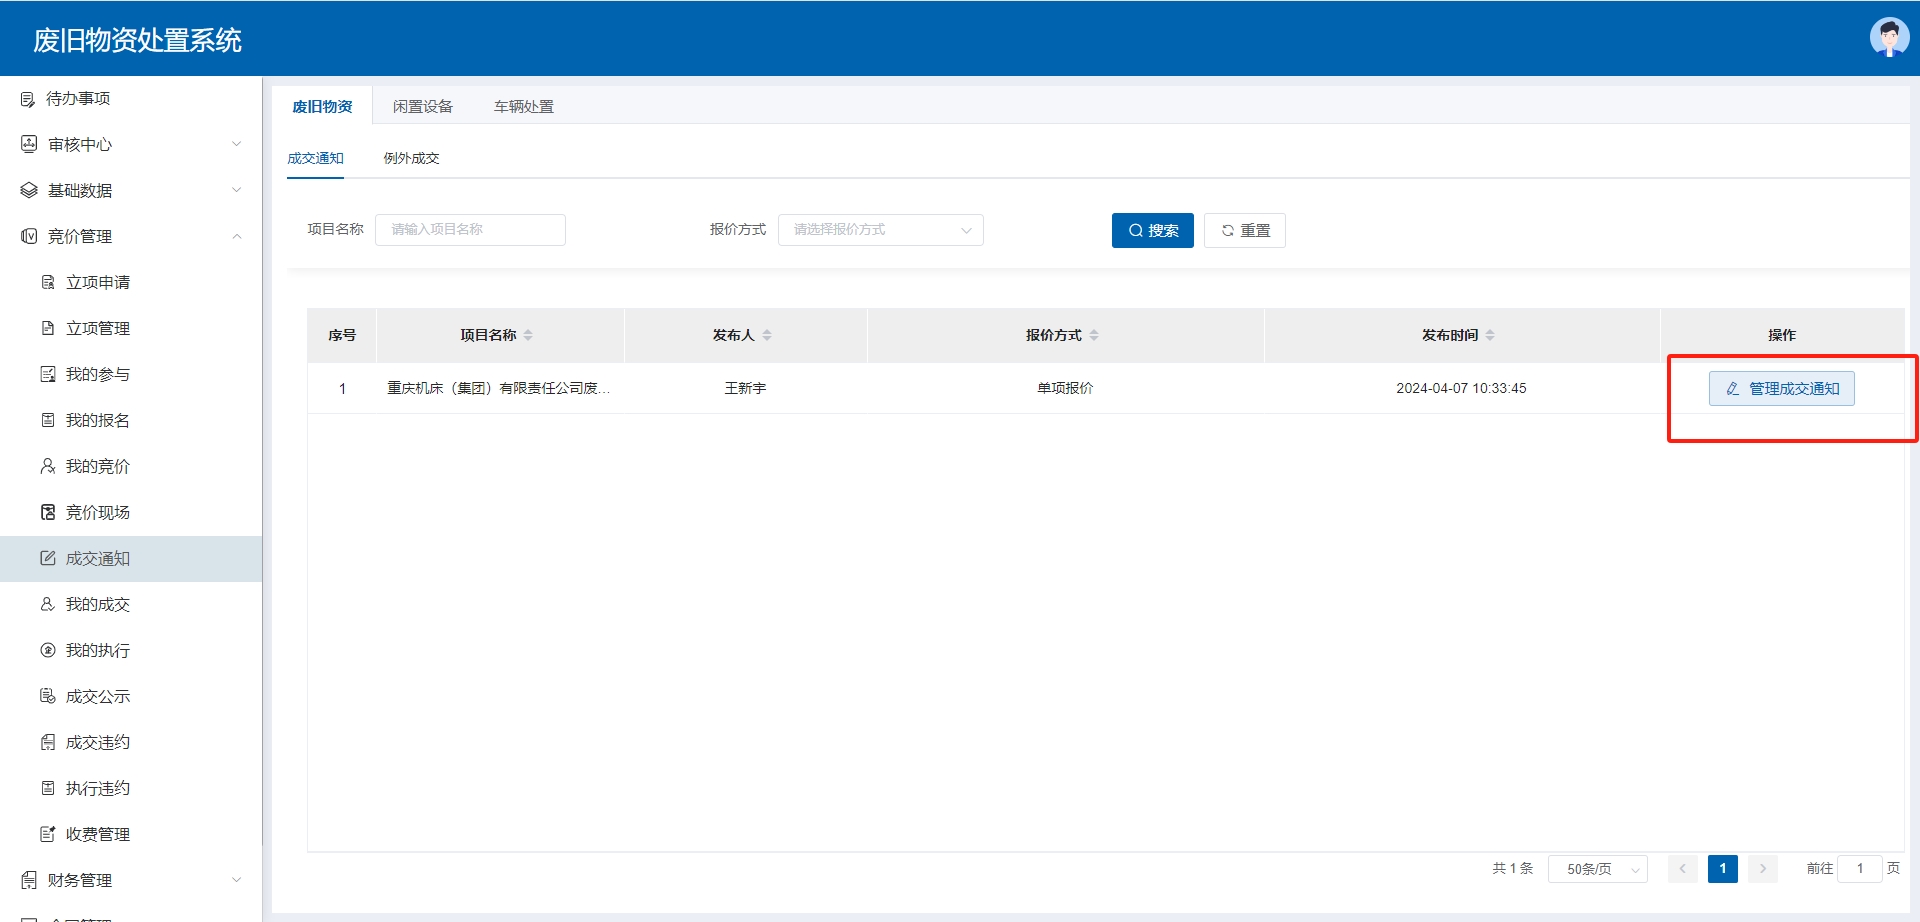Click the 项目名称 input field
This screenshot has height=922, width=1920.
click(x=470, y=230)
